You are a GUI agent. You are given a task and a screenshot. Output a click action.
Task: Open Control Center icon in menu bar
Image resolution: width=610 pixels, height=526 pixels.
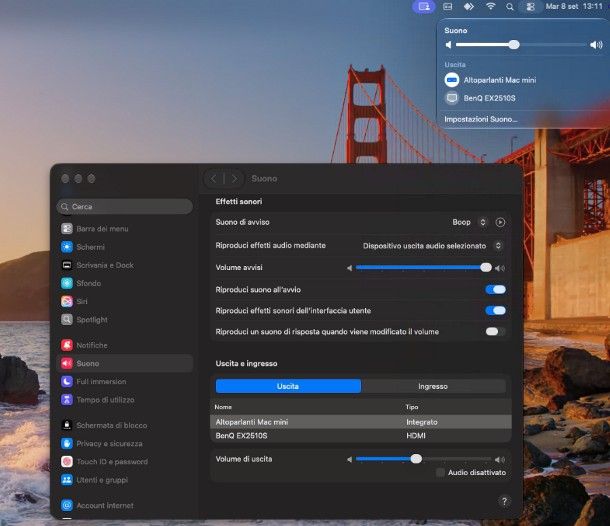pos(530,7)
